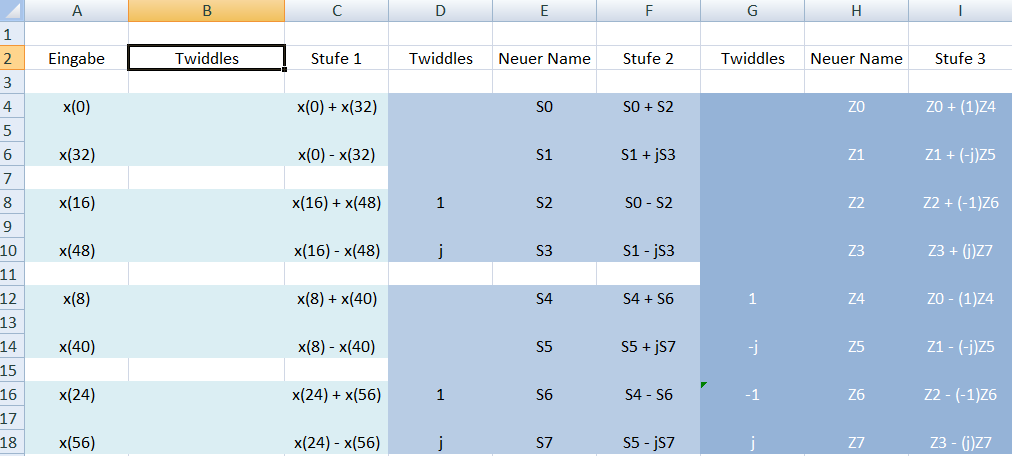Screen dimensions: 1012x456
Task: Click the cell containing x(0)
Action: pos(77,107)
